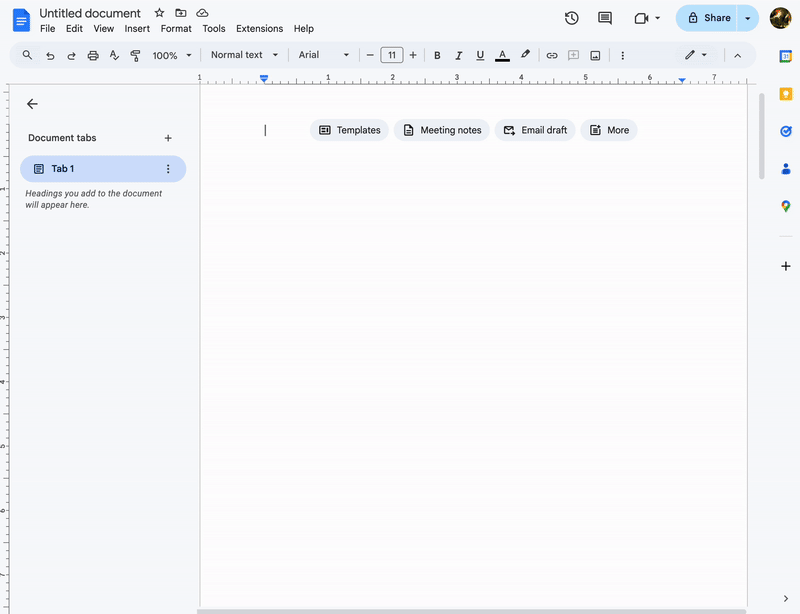This screenshot has height=614, width=800.
Task: Click the Print icon in toolbar
Action: (x=93, y=56)
